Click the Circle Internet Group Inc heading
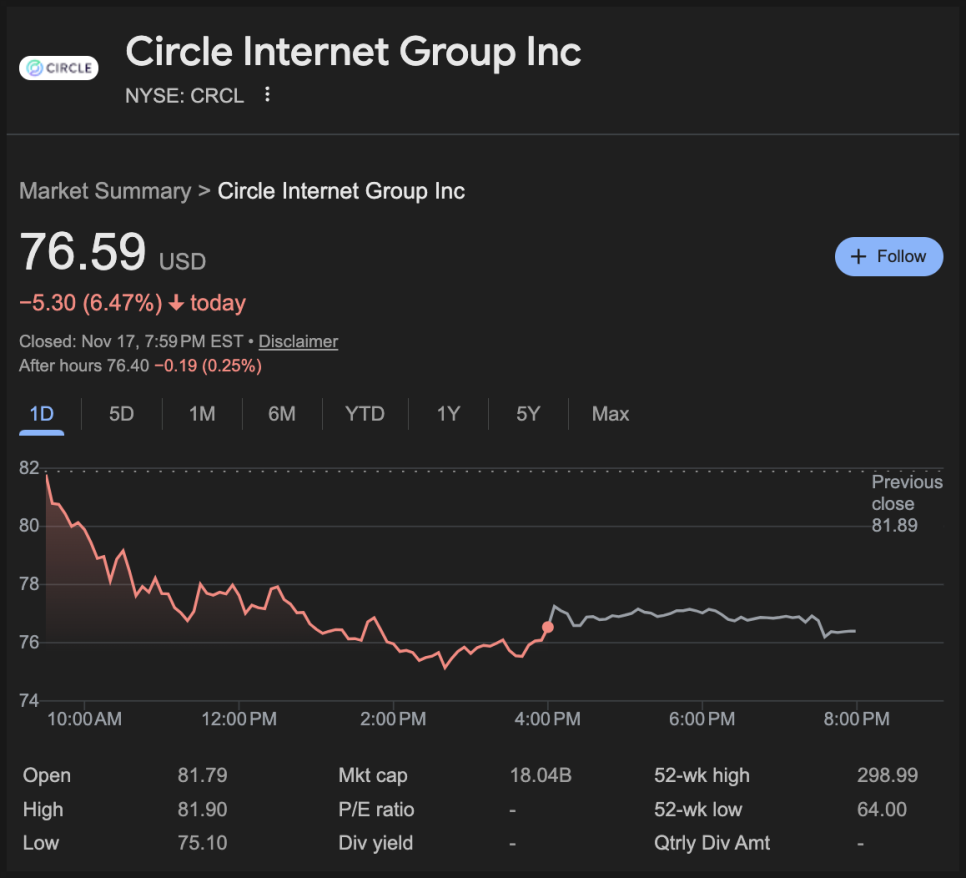 [x=353, y=52]
